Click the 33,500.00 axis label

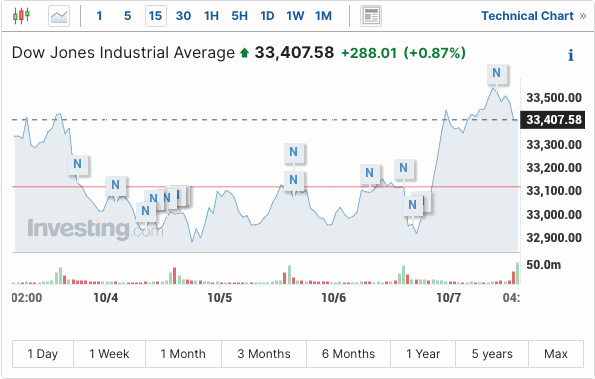tap(554, 98)
